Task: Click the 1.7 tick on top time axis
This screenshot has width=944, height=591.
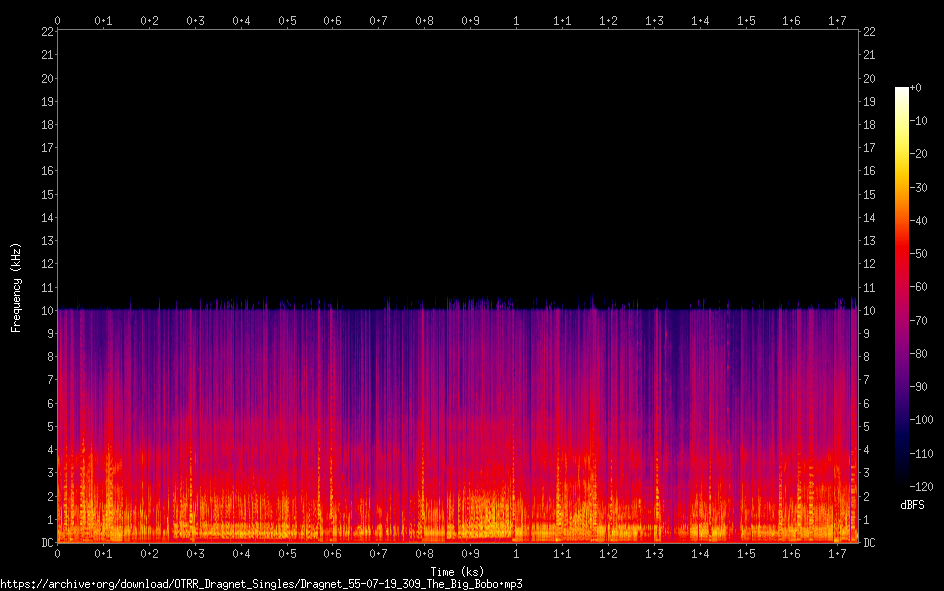Action: click(837, 20)
